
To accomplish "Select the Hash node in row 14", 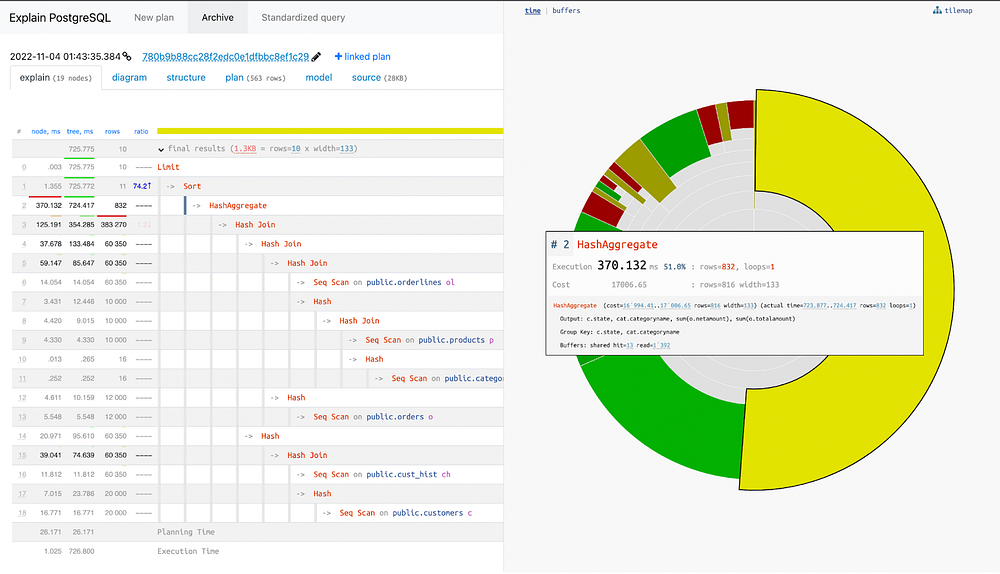I will point(270,436).
